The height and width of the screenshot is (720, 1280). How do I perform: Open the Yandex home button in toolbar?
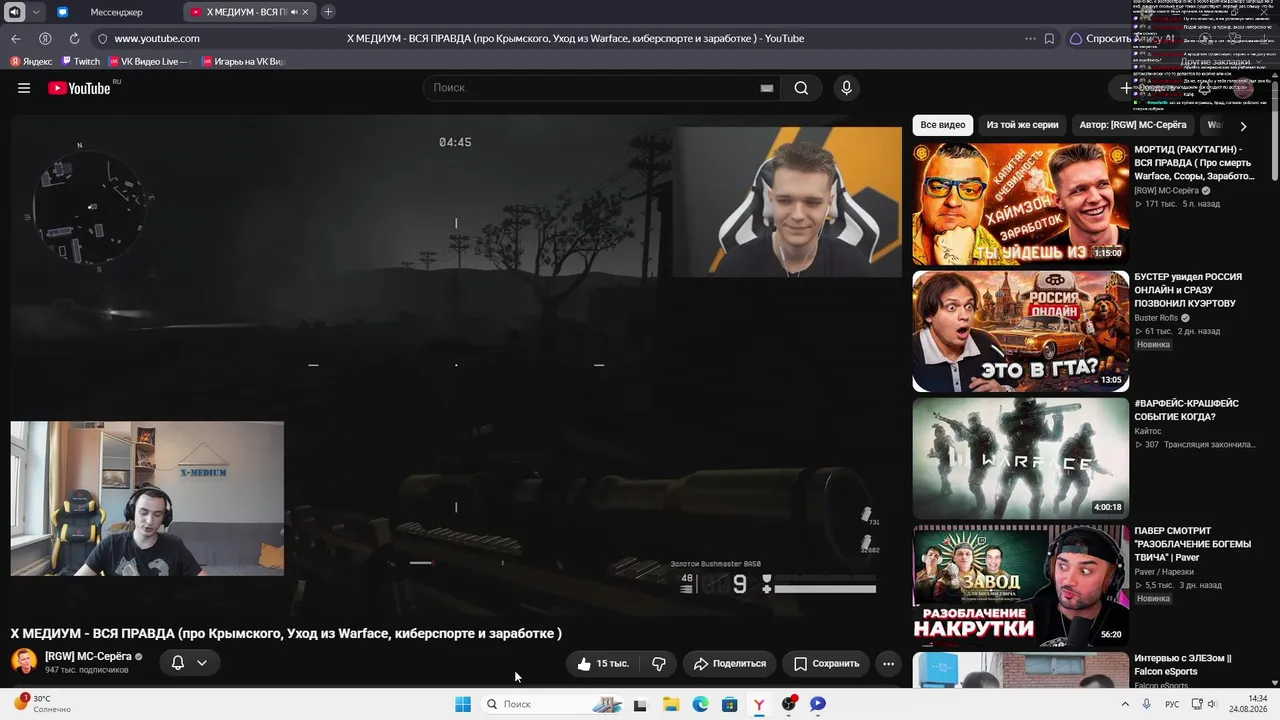(x=45, y=39)
